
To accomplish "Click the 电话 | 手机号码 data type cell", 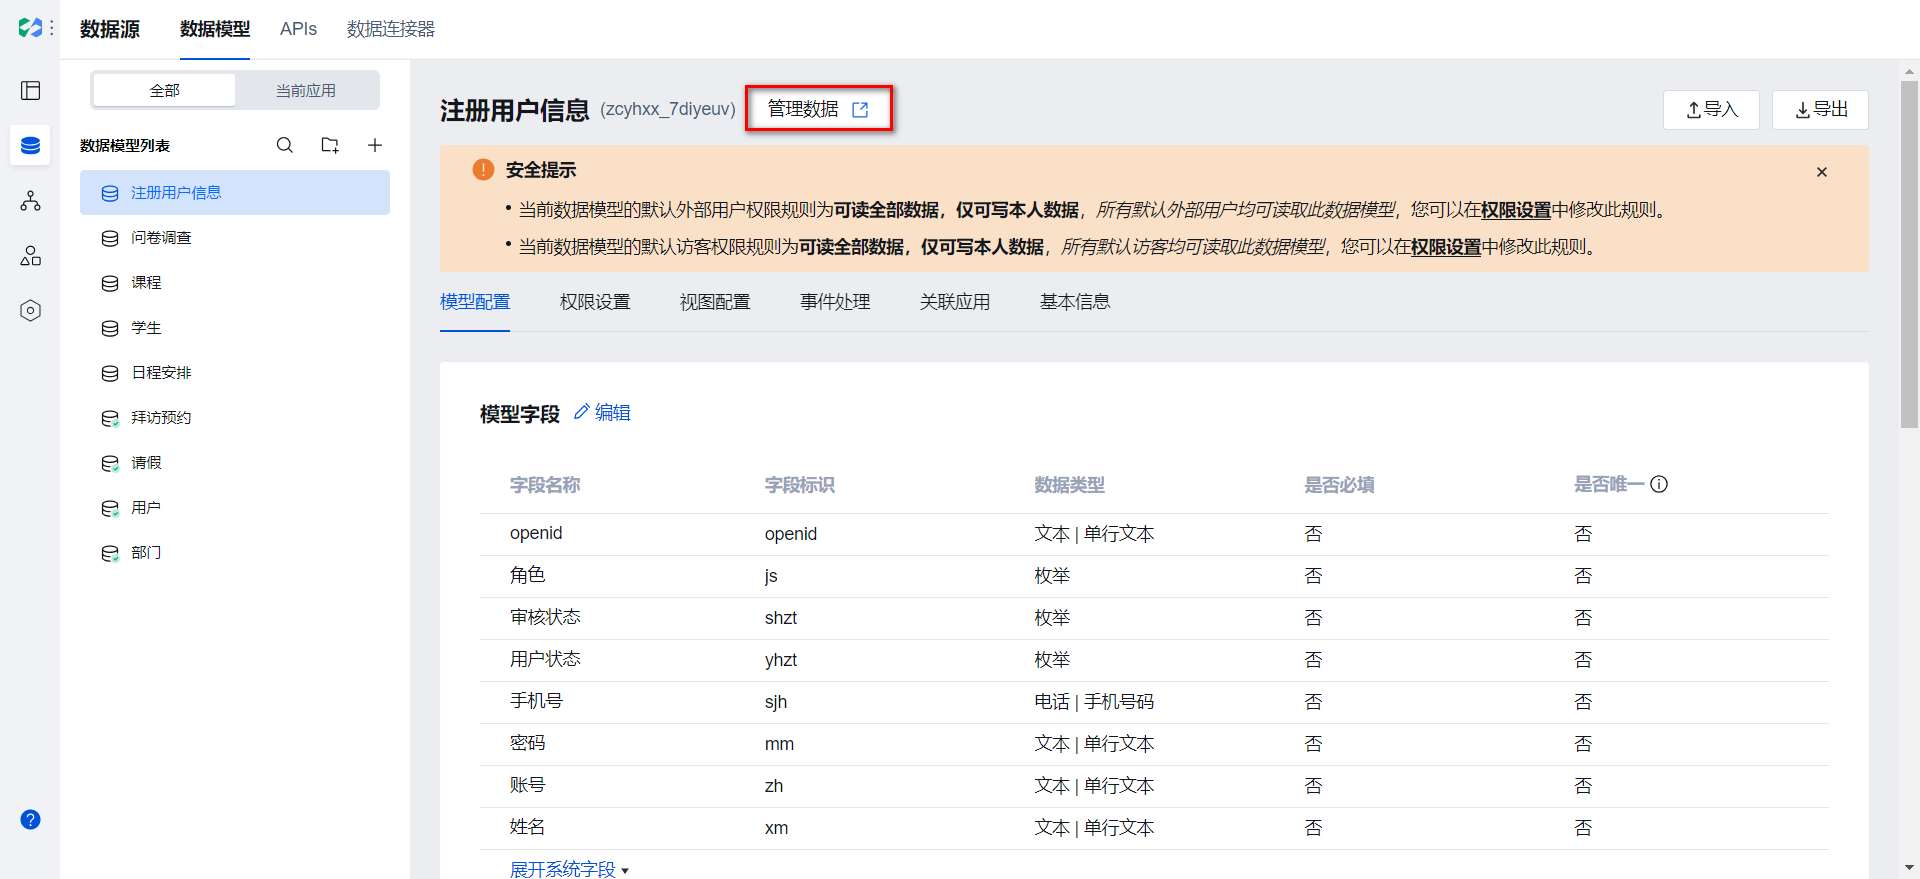I will 1094,702.
